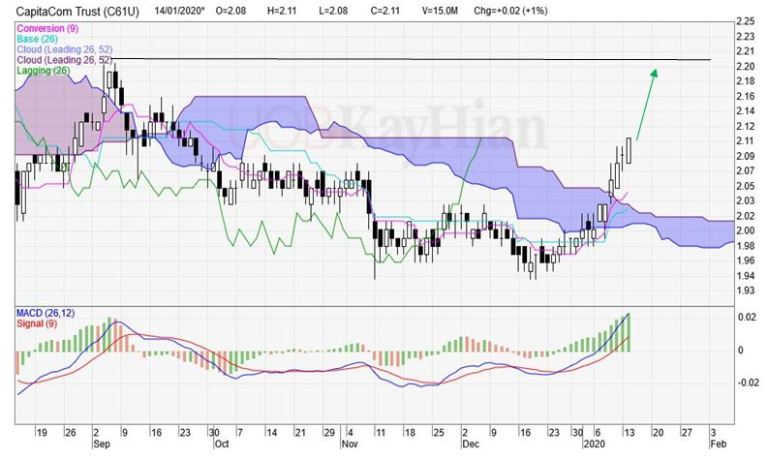Click the 2.25 price axis label
Viewport: 768px width, 460px height.
coord(745,21)
